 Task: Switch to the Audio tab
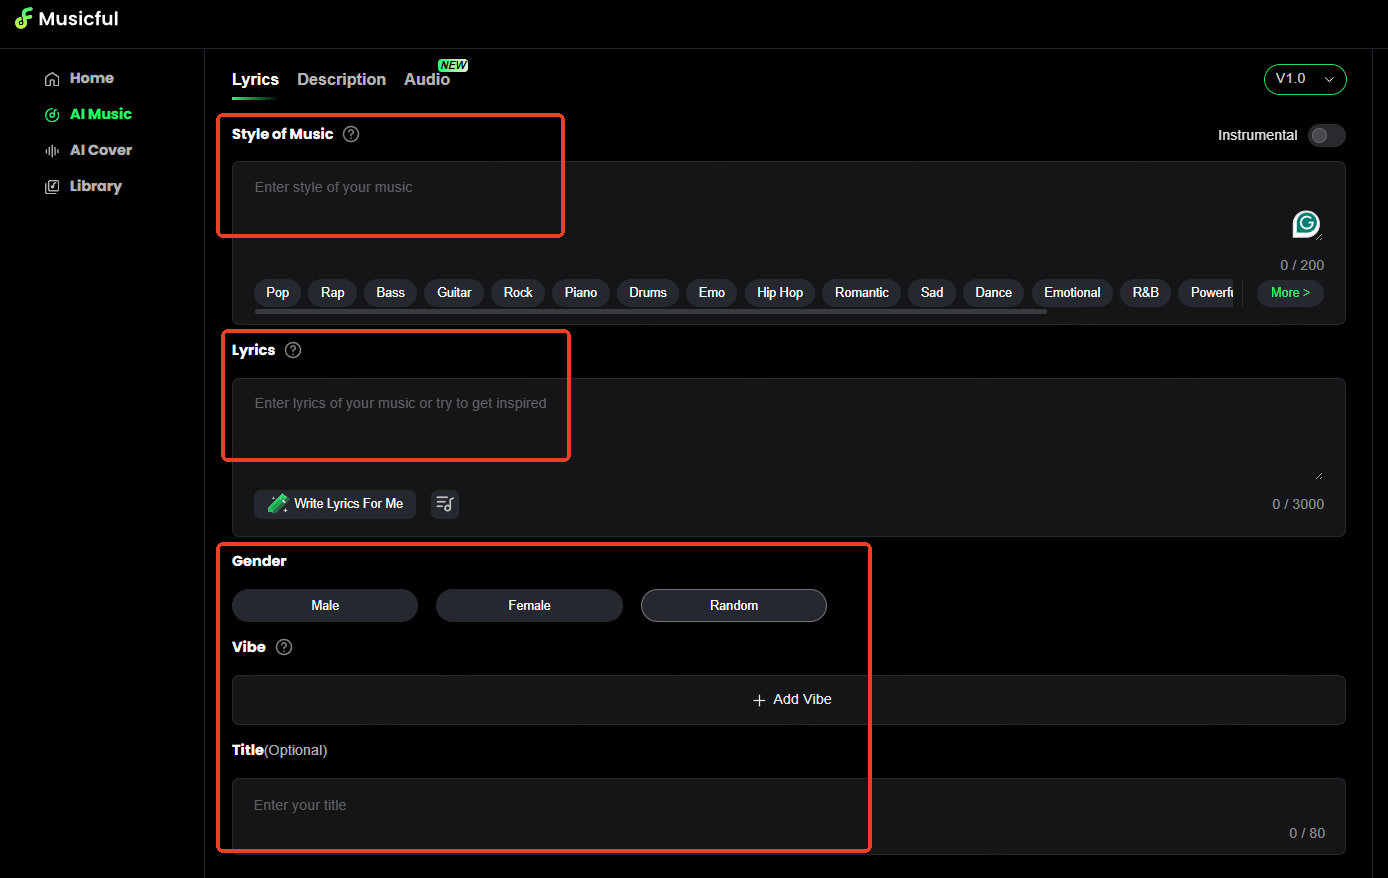tap(427, 79)
